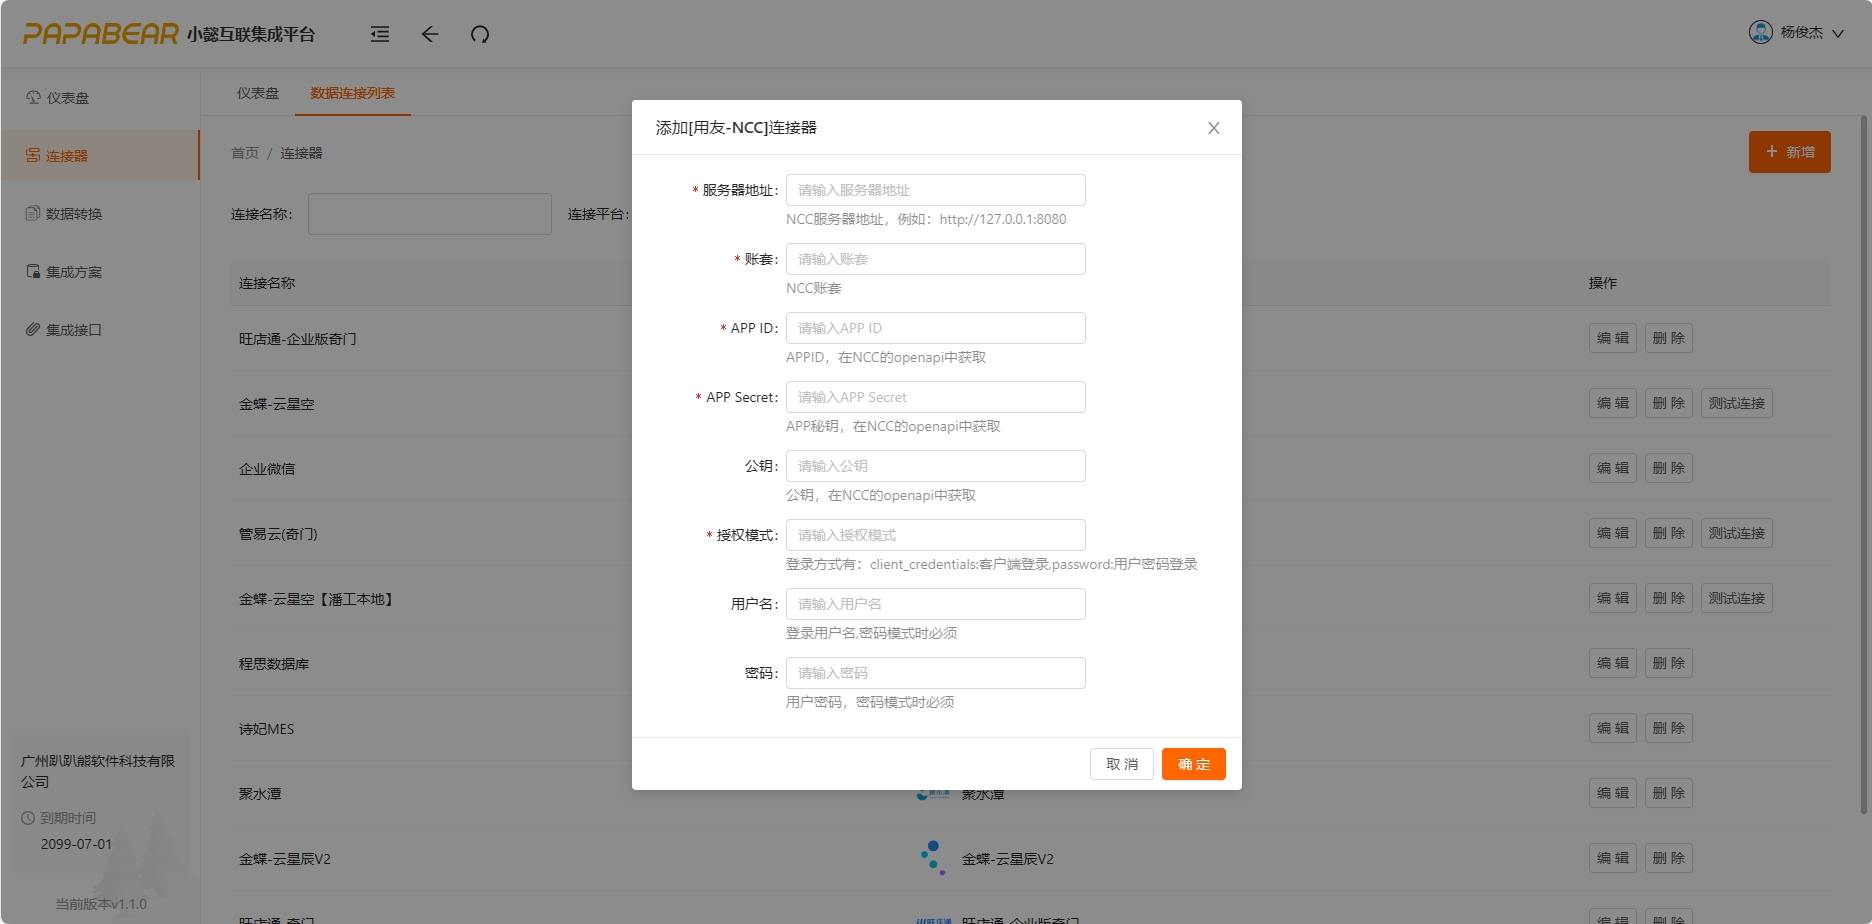
Task: Focus the 服务器地址 input field
Action: coord(935,190)
